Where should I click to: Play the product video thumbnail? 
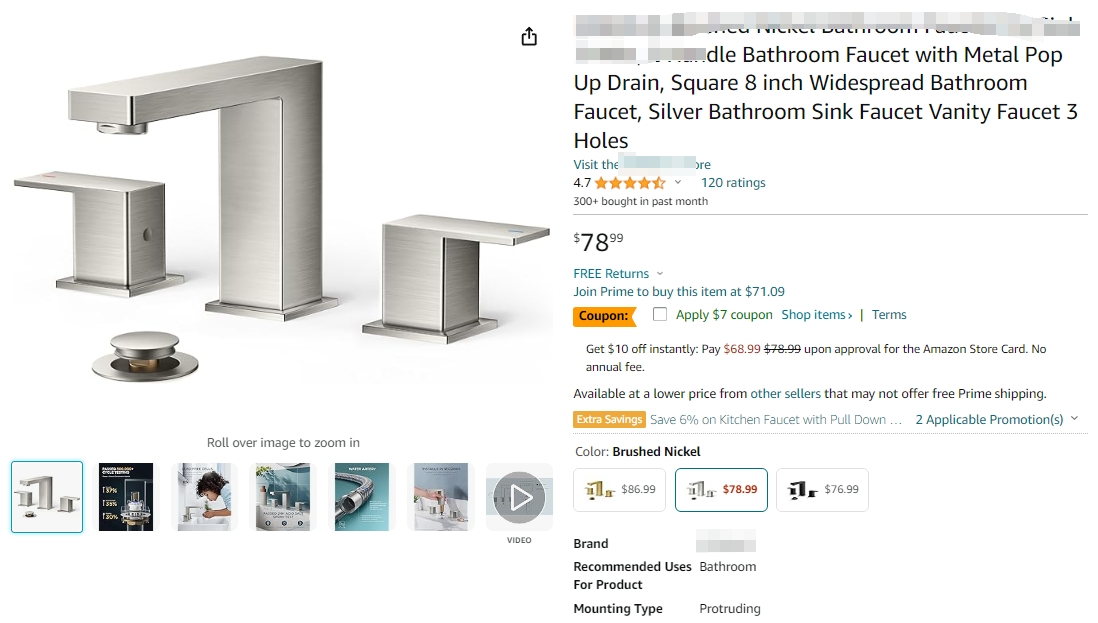coord(519,497)
